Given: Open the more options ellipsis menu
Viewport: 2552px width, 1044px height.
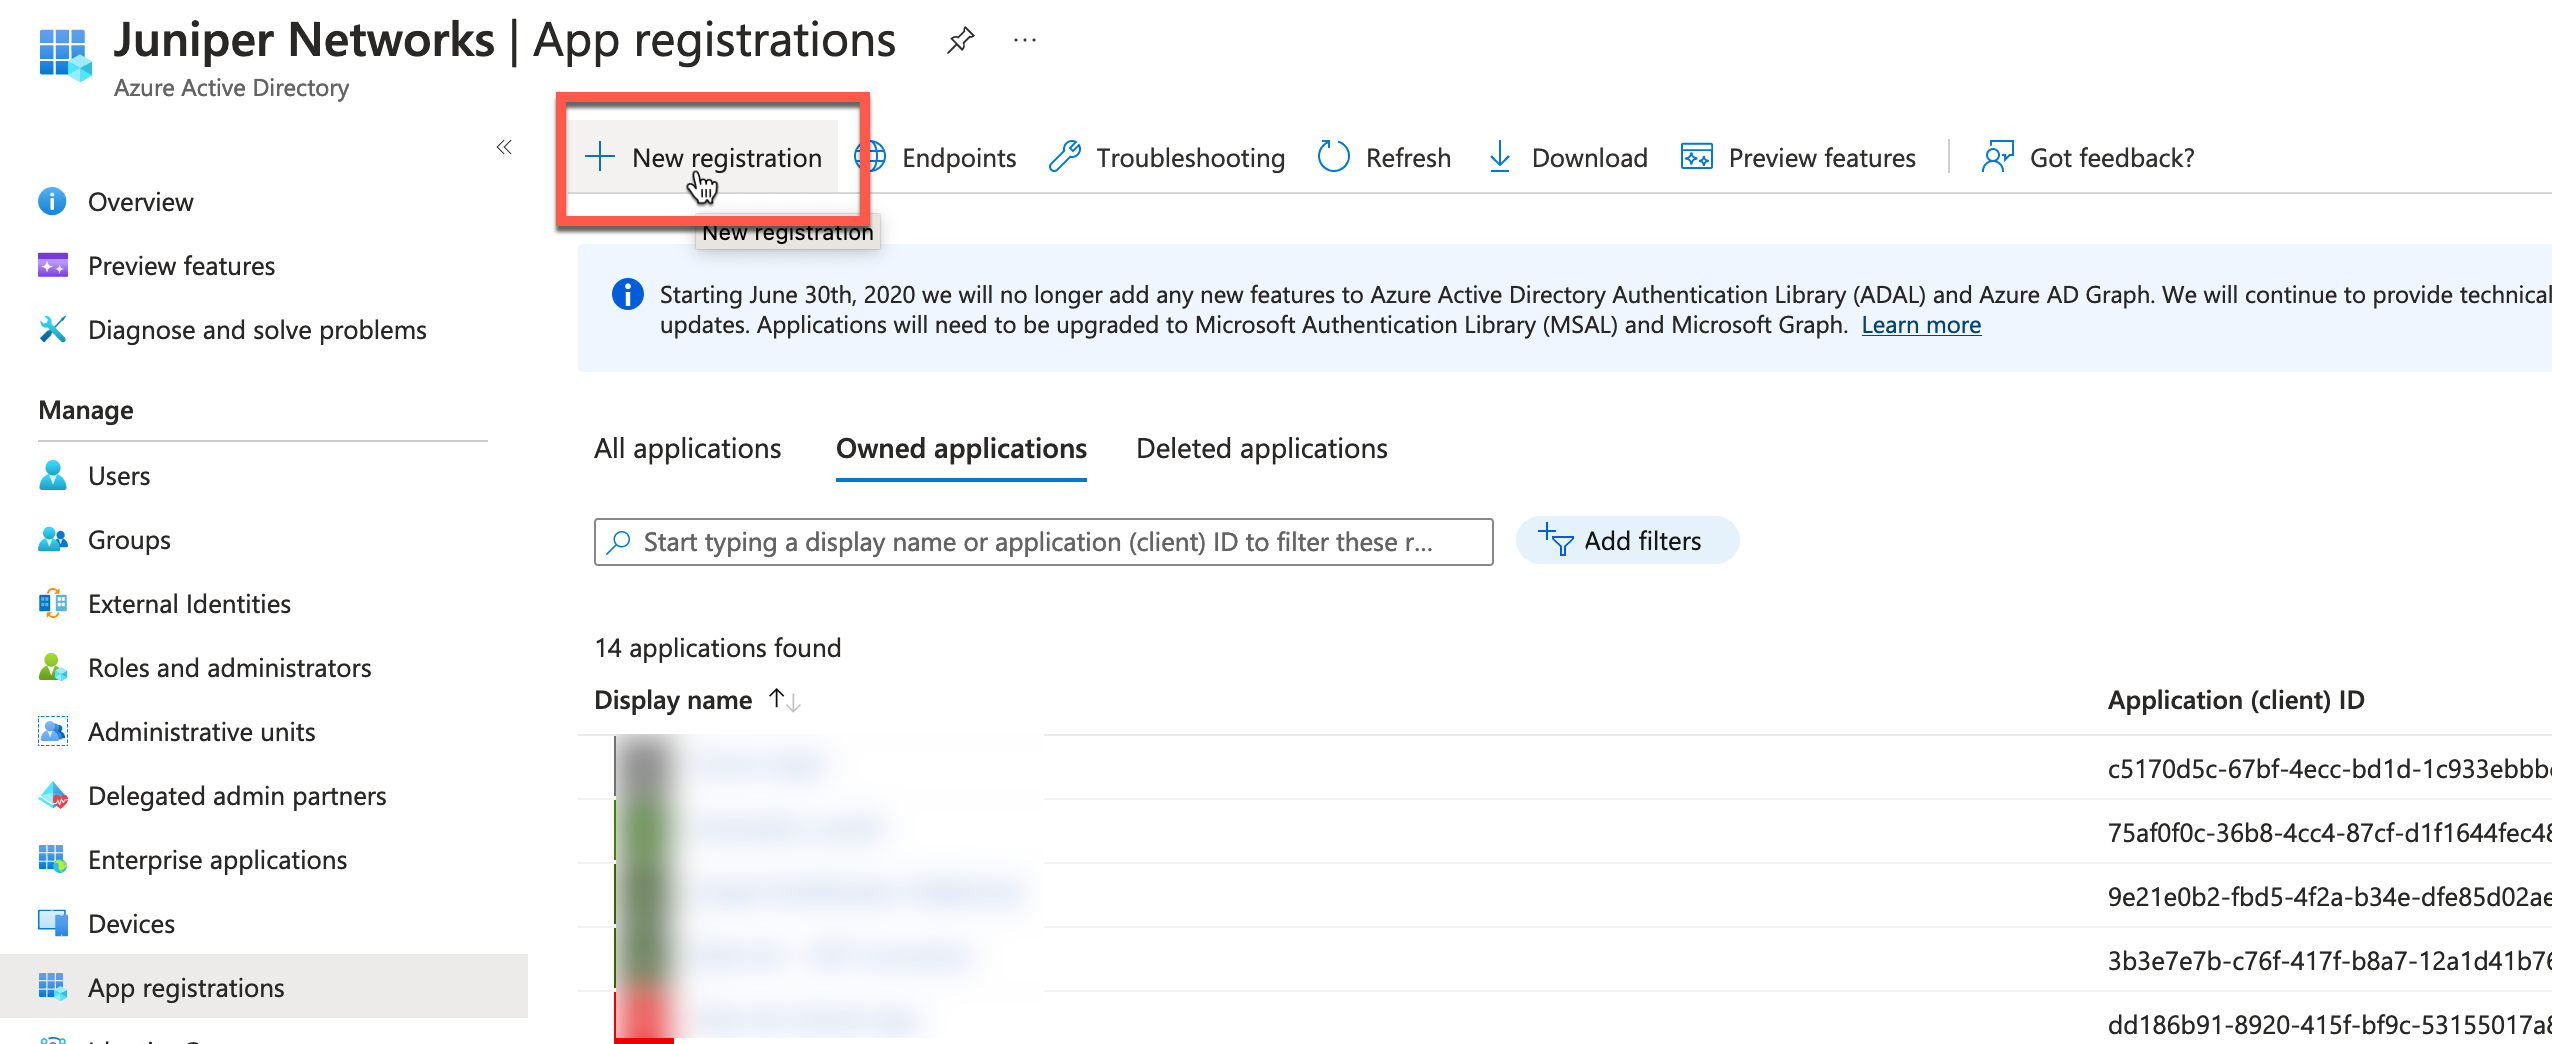Looking at the screenshot, I should click(1025, 41).
